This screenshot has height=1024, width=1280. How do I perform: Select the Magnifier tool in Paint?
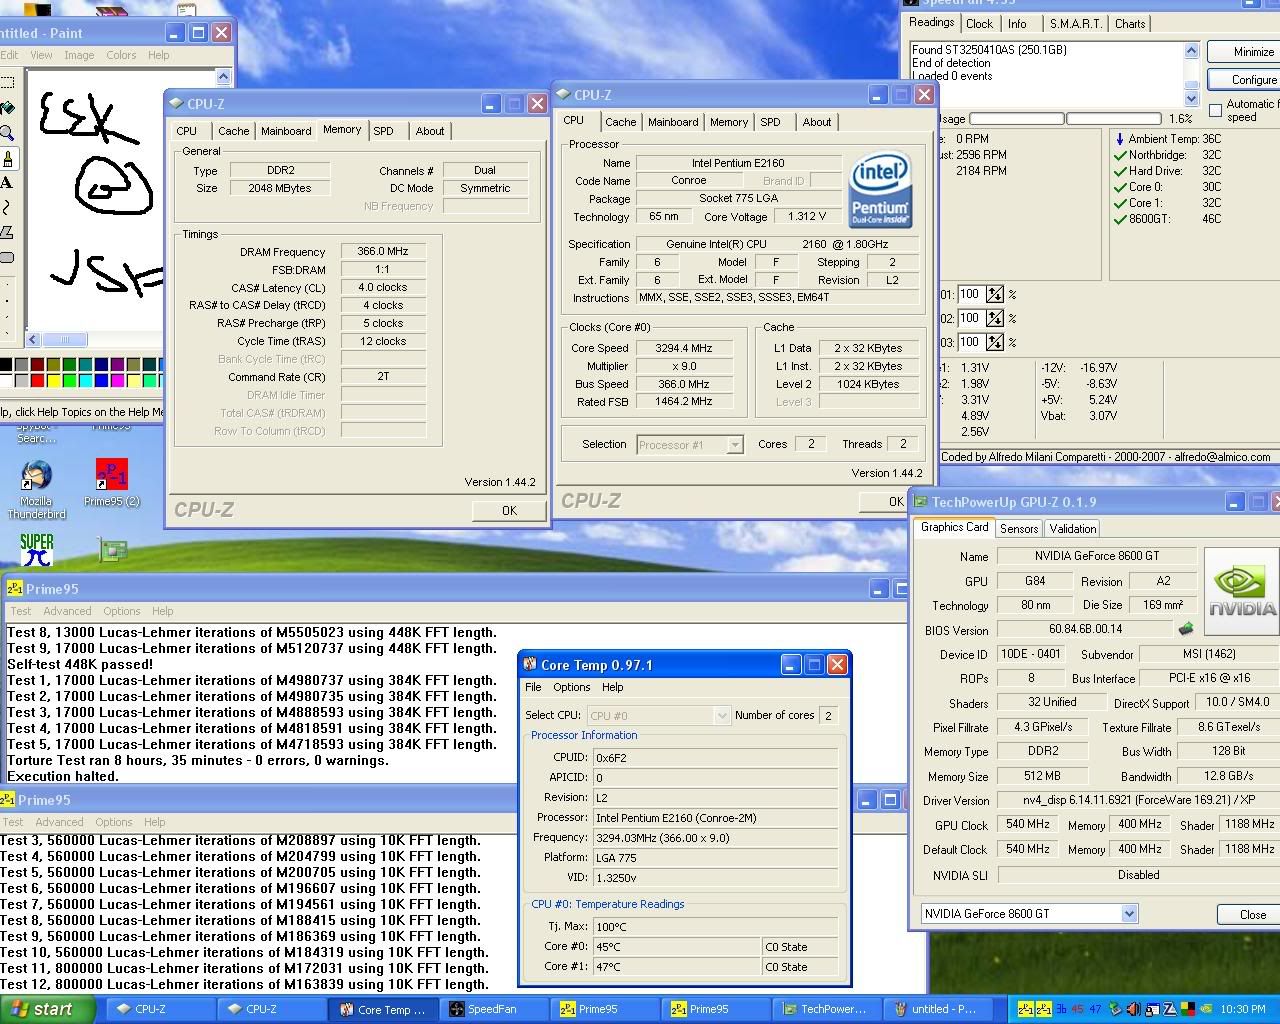pyautogui.click(x=6, y=133)
